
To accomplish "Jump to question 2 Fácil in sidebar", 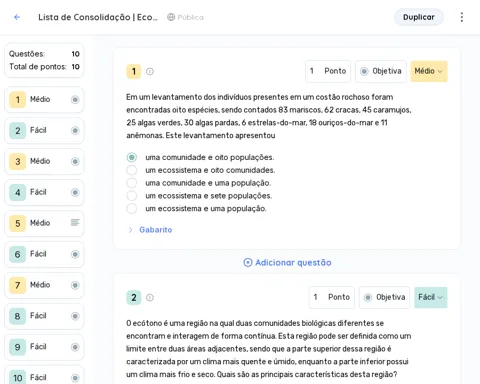I will click(44, 130).
